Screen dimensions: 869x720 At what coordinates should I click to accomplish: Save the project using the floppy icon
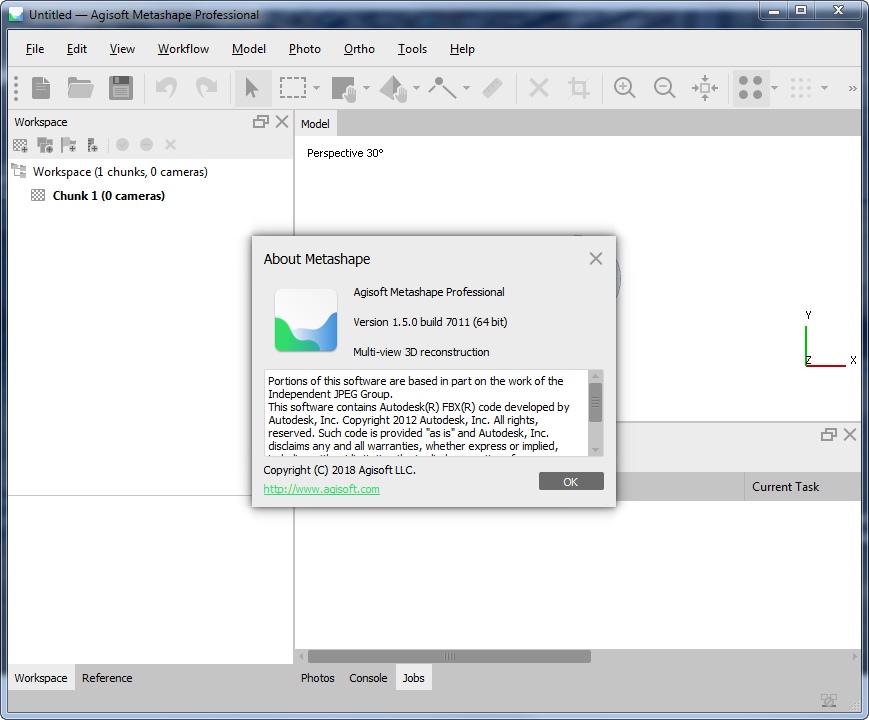pos(120,88)
